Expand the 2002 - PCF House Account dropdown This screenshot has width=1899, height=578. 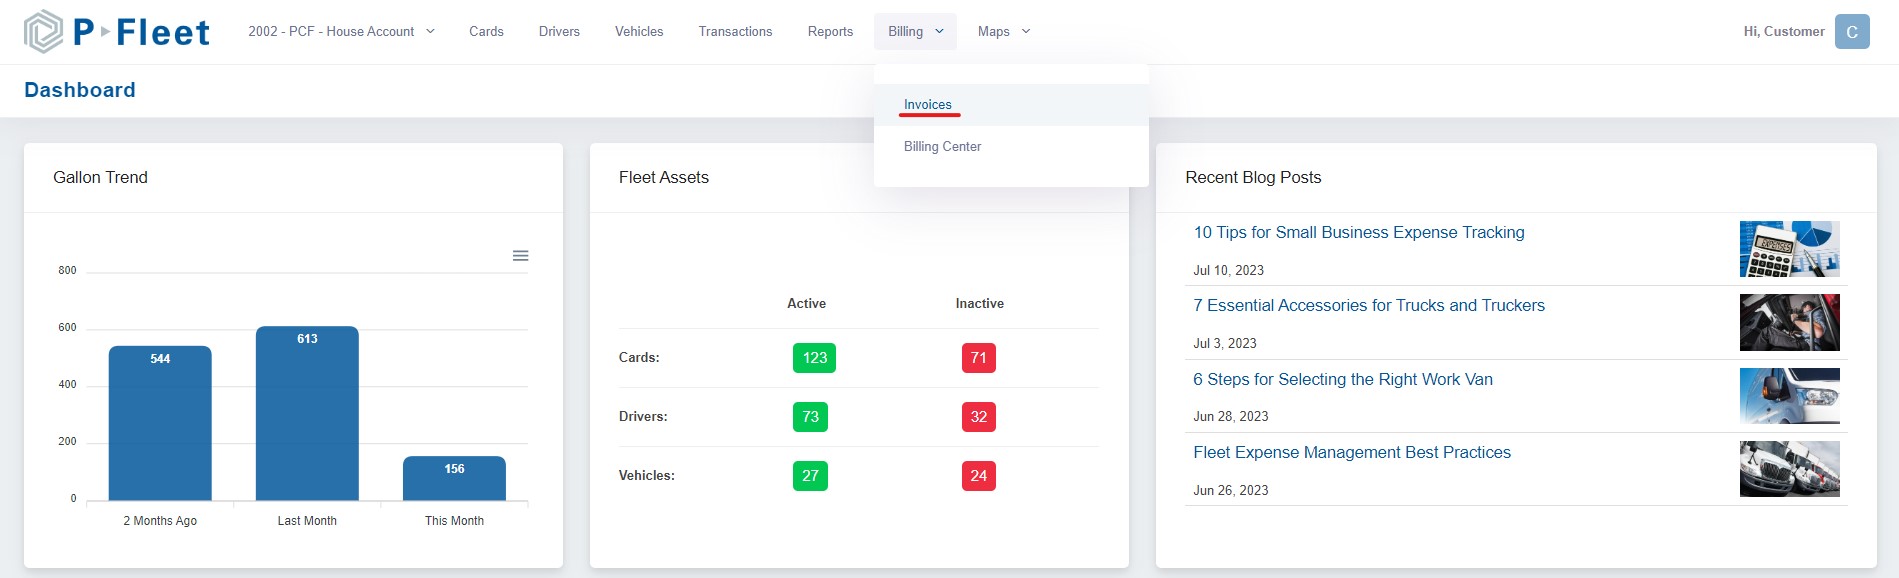pyautogui.click(x=341, y=32)
